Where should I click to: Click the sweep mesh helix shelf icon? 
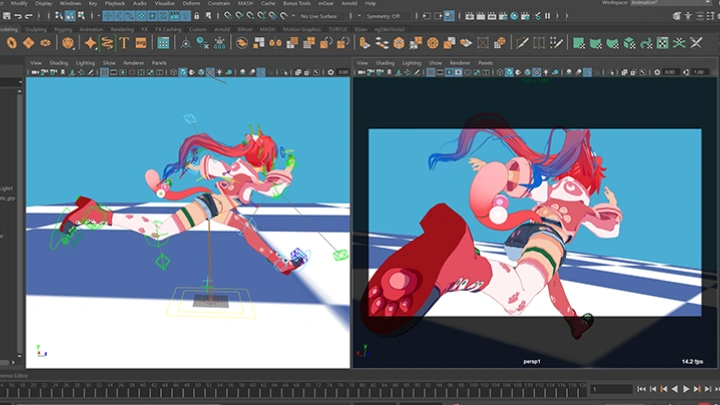(x=107, y=43)
